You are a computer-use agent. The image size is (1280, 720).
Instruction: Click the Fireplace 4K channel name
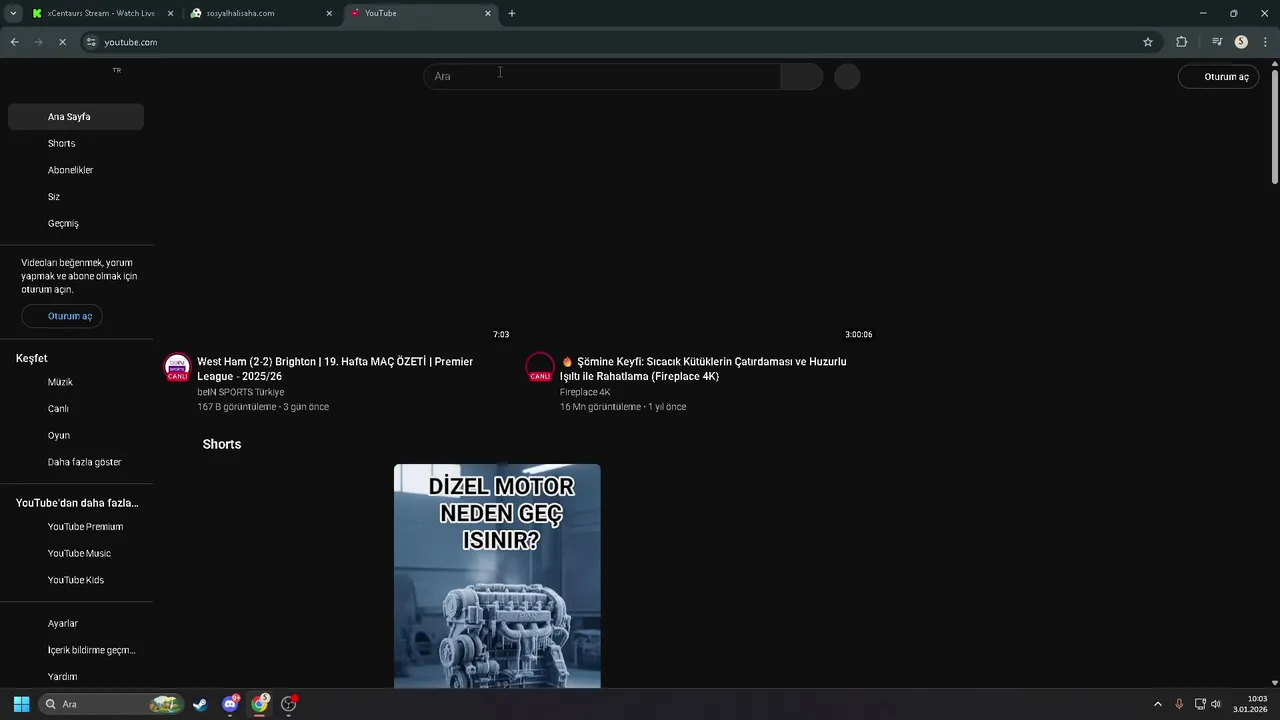585,392
